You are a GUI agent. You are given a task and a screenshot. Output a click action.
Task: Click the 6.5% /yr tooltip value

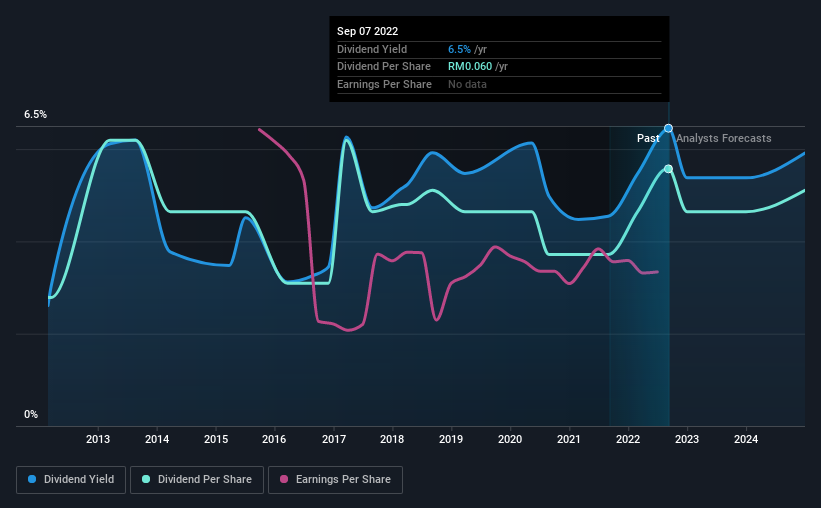click(x=467, y=49)
